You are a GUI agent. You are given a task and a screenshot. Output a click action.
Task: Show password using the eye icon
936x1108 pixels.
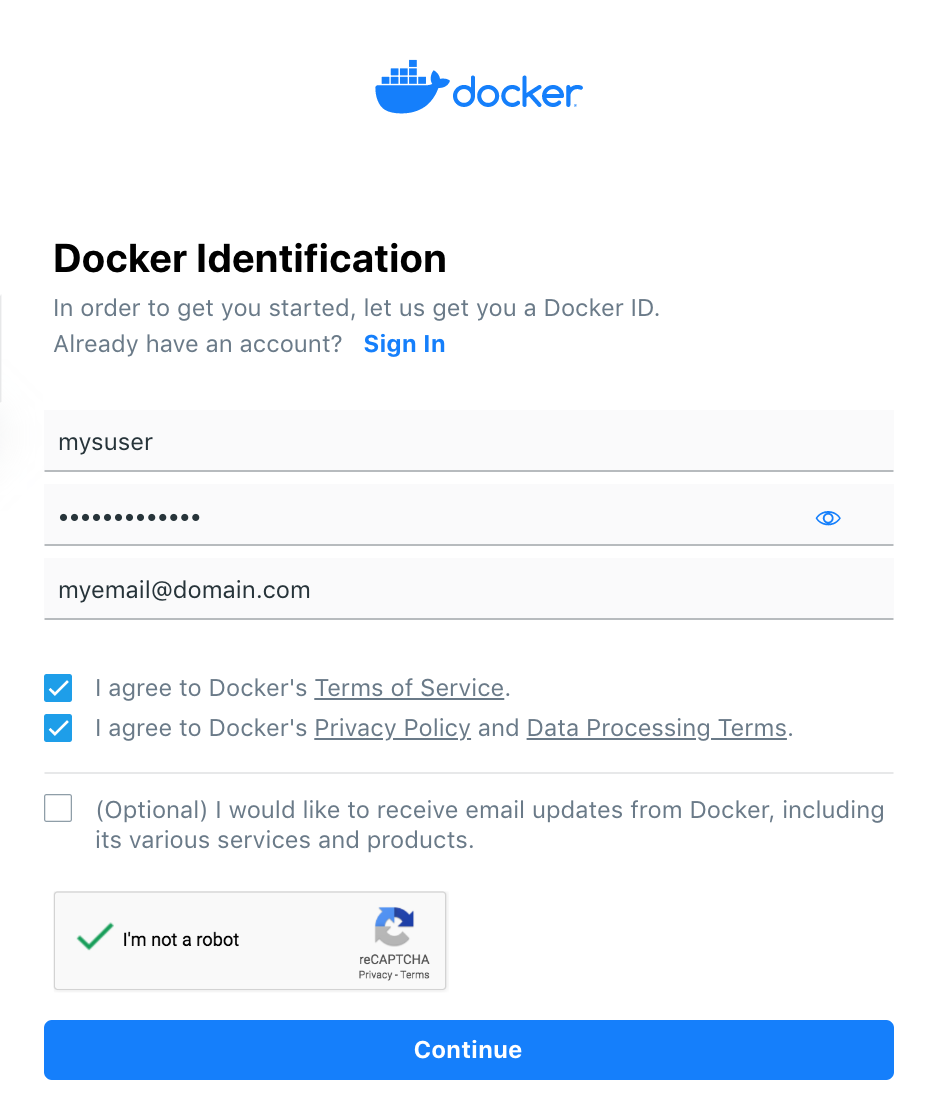click(x=828, y=518)
